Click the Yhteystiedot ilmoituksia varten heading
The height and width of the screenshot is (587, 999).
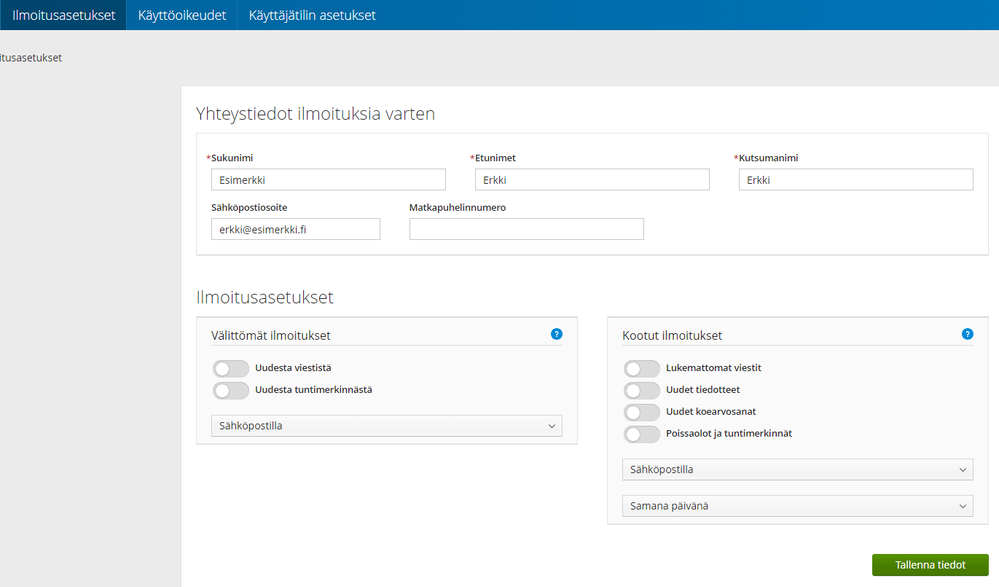pos(315,113)
